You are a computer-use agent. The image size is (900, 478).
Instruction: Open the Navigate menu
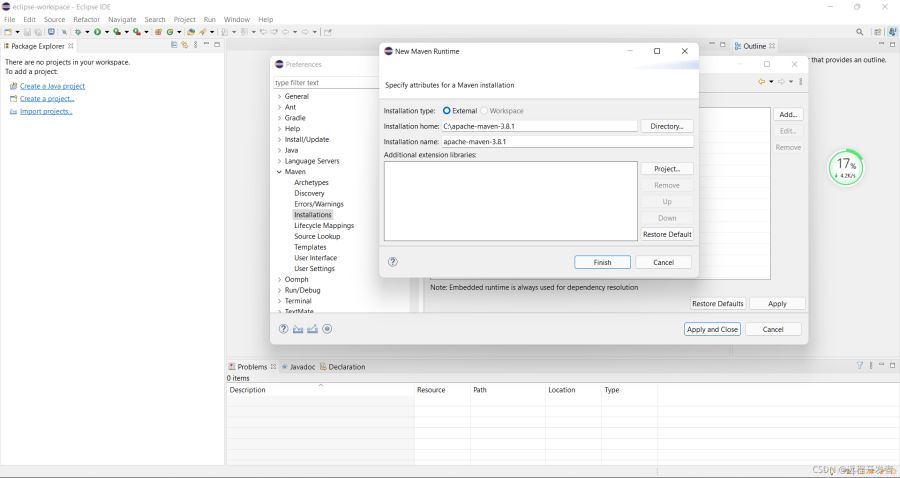(122, 20)
